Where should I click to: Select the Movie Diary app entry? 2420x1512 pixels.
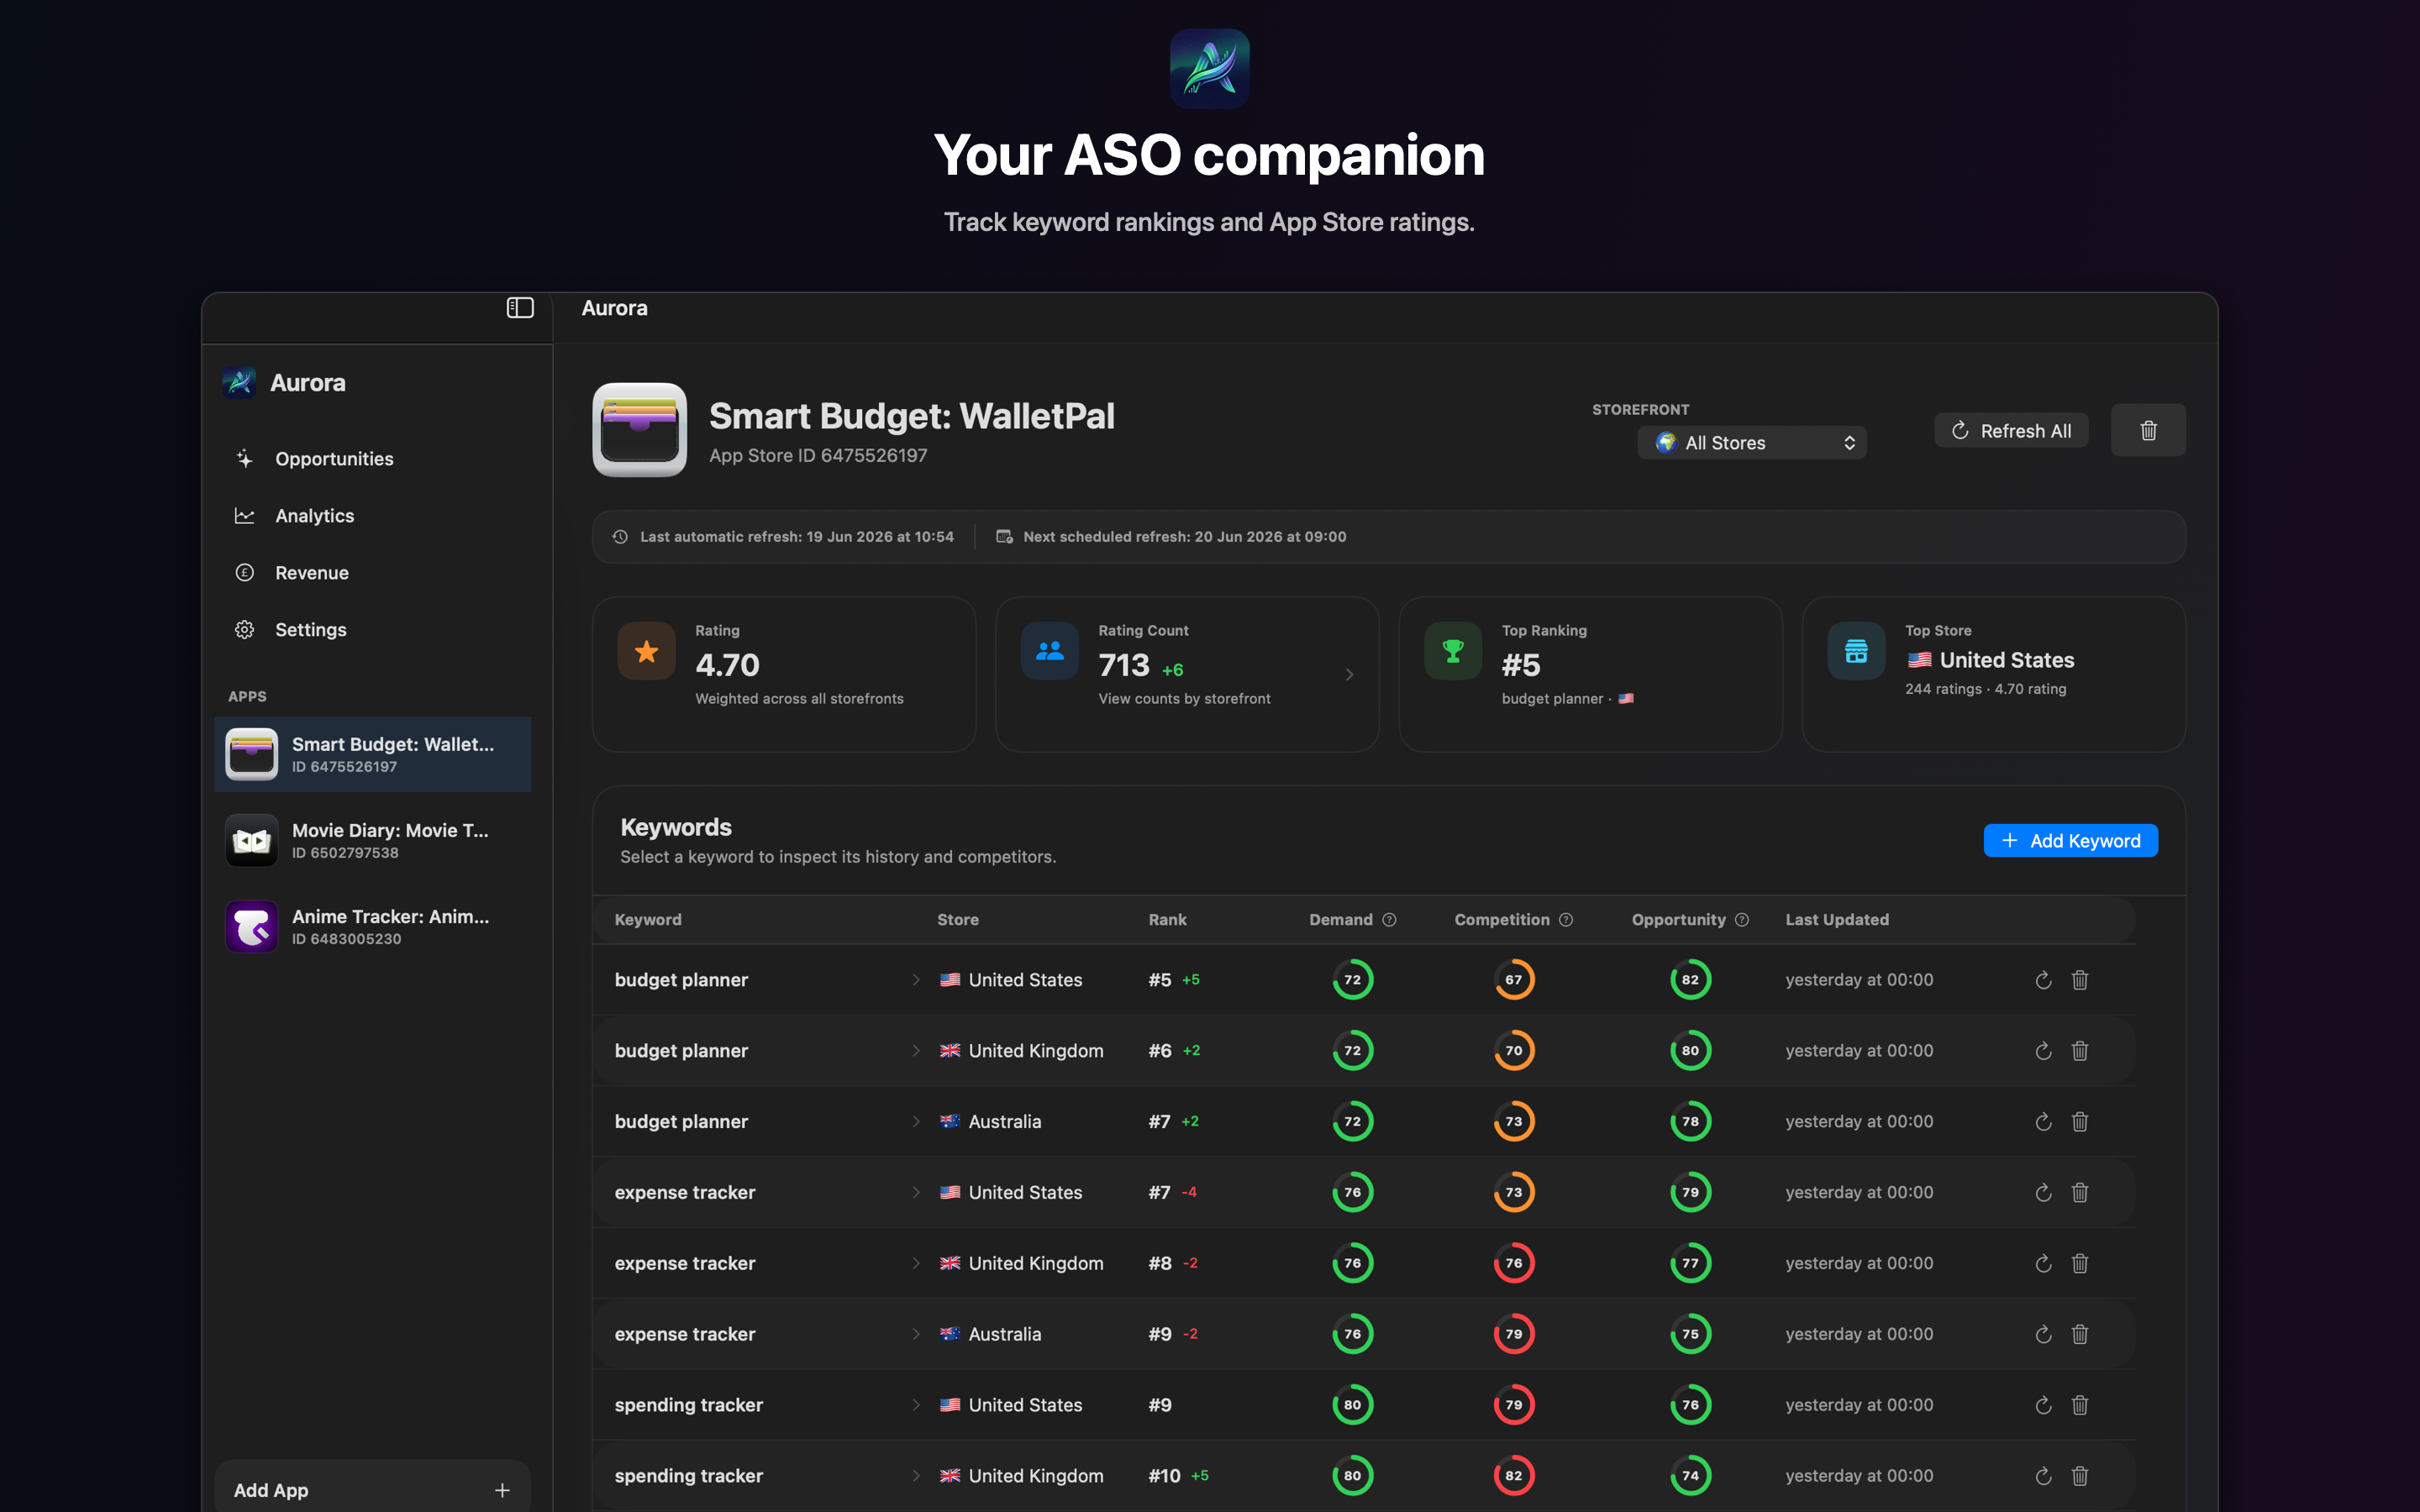coord(372,840)
